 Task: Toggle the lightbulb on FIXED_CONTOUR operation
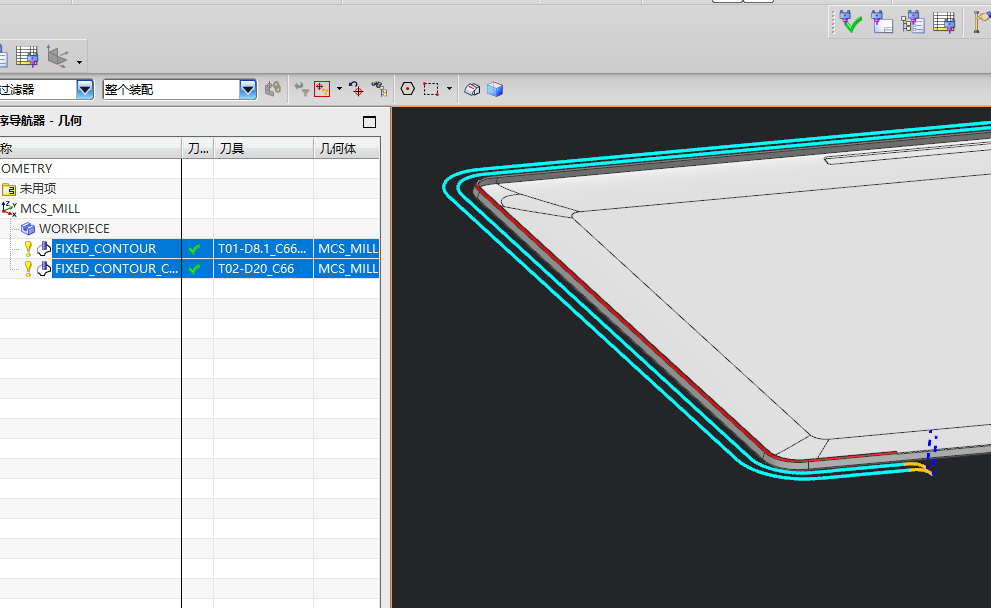pos(28,248)
